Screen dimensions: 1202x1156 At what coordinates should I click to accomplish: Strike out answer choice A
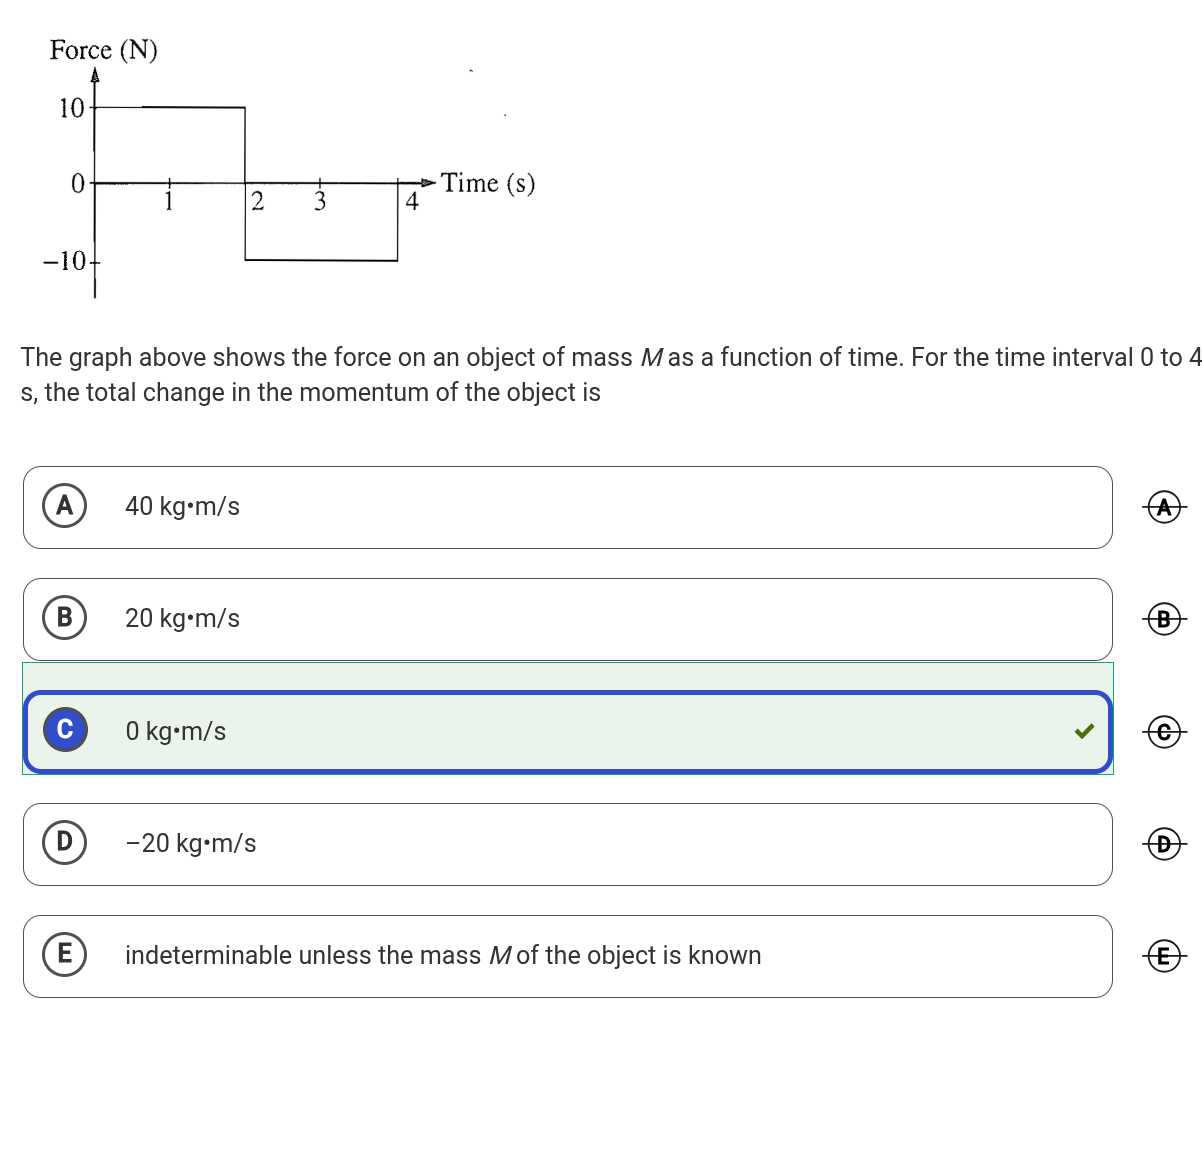pos(1163,508)
